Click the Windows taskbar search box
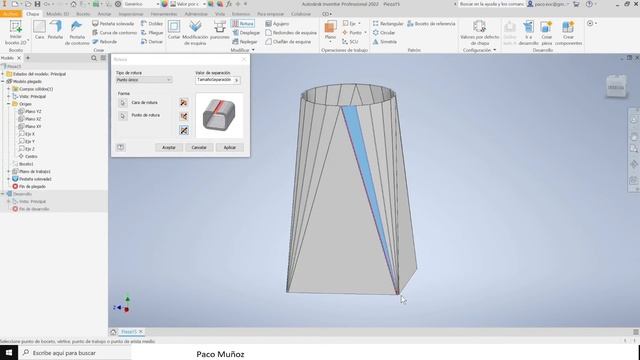This screenshot has width=640, height=360. pyautogui.click(x=75, y=353)
